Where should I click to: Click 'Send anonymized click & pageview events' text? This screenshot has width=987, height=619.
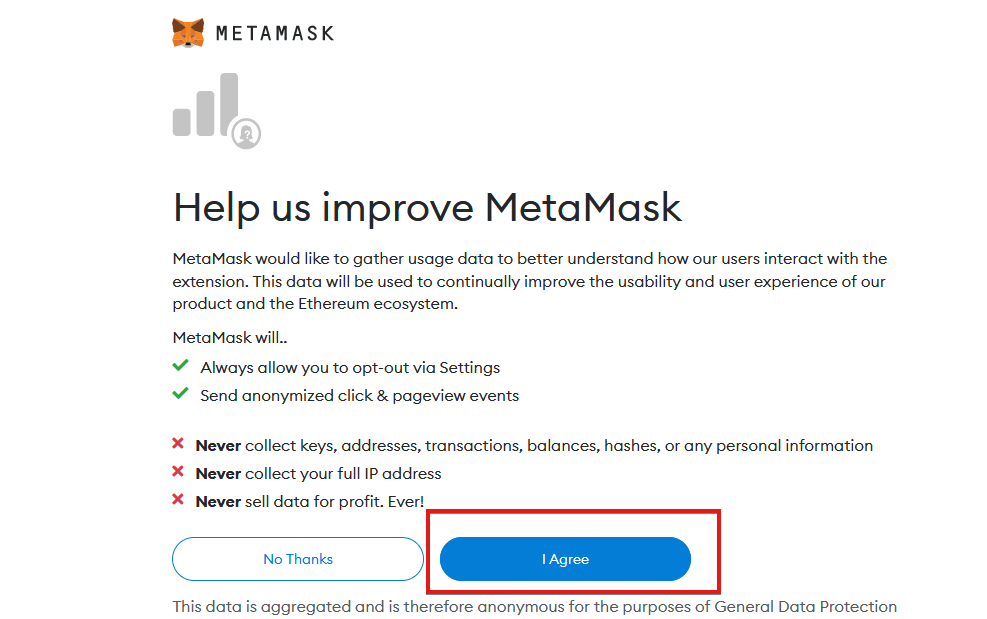[359, 396]
